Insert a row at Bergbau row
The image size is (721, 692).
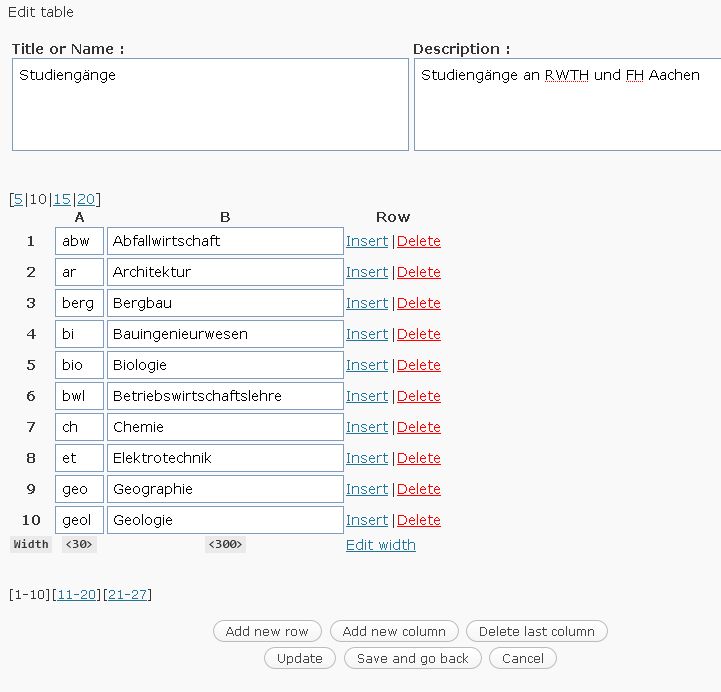pyautogui.click(x=366, y=303)
